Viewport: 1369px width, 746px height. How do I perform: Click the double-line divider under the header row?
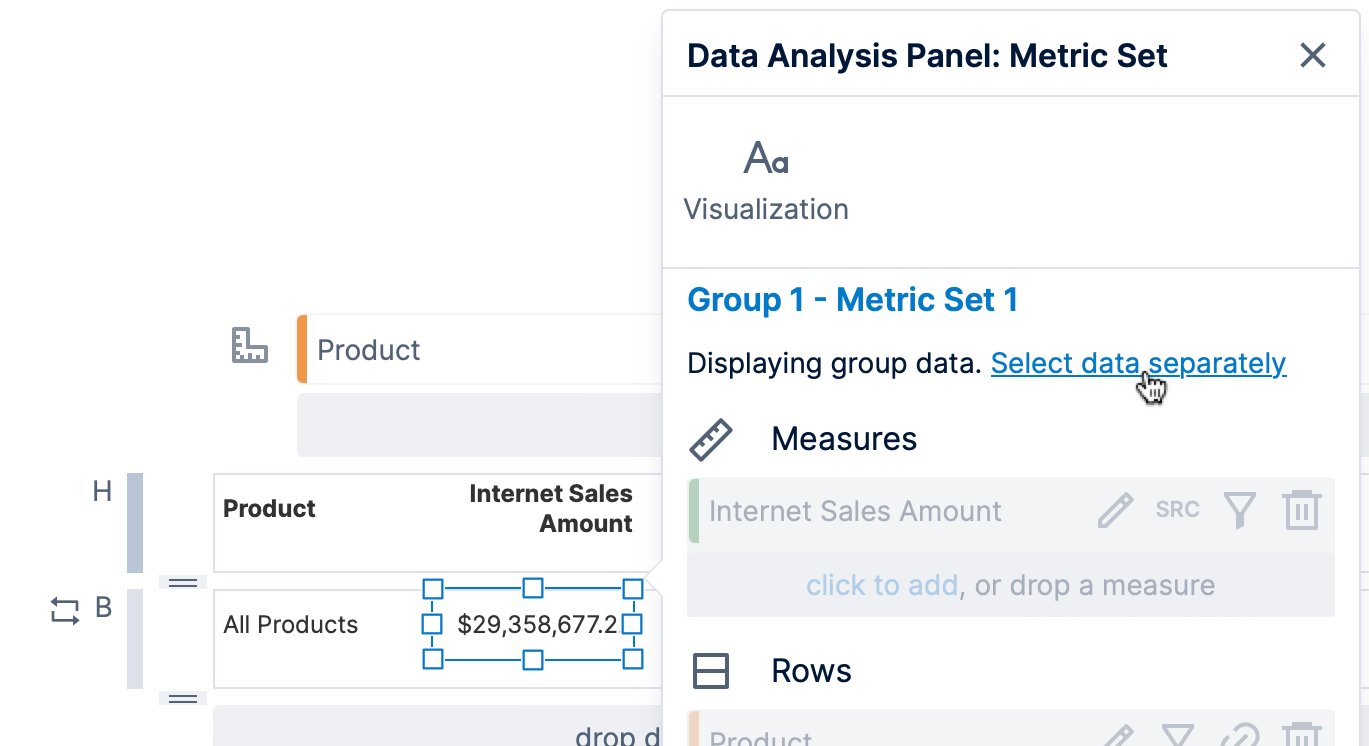coord(183,581)
